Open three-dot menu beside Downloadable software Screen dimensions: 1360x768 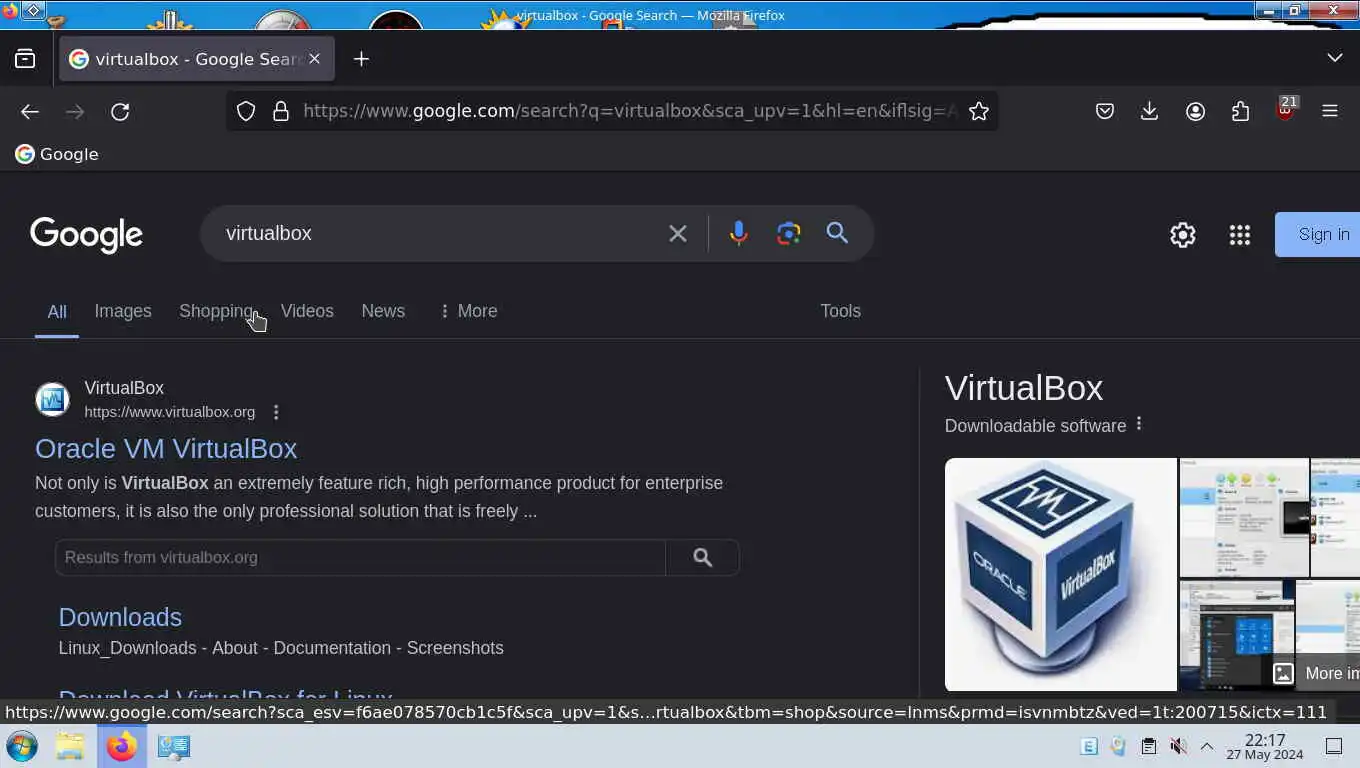(x=1138, y=425)
